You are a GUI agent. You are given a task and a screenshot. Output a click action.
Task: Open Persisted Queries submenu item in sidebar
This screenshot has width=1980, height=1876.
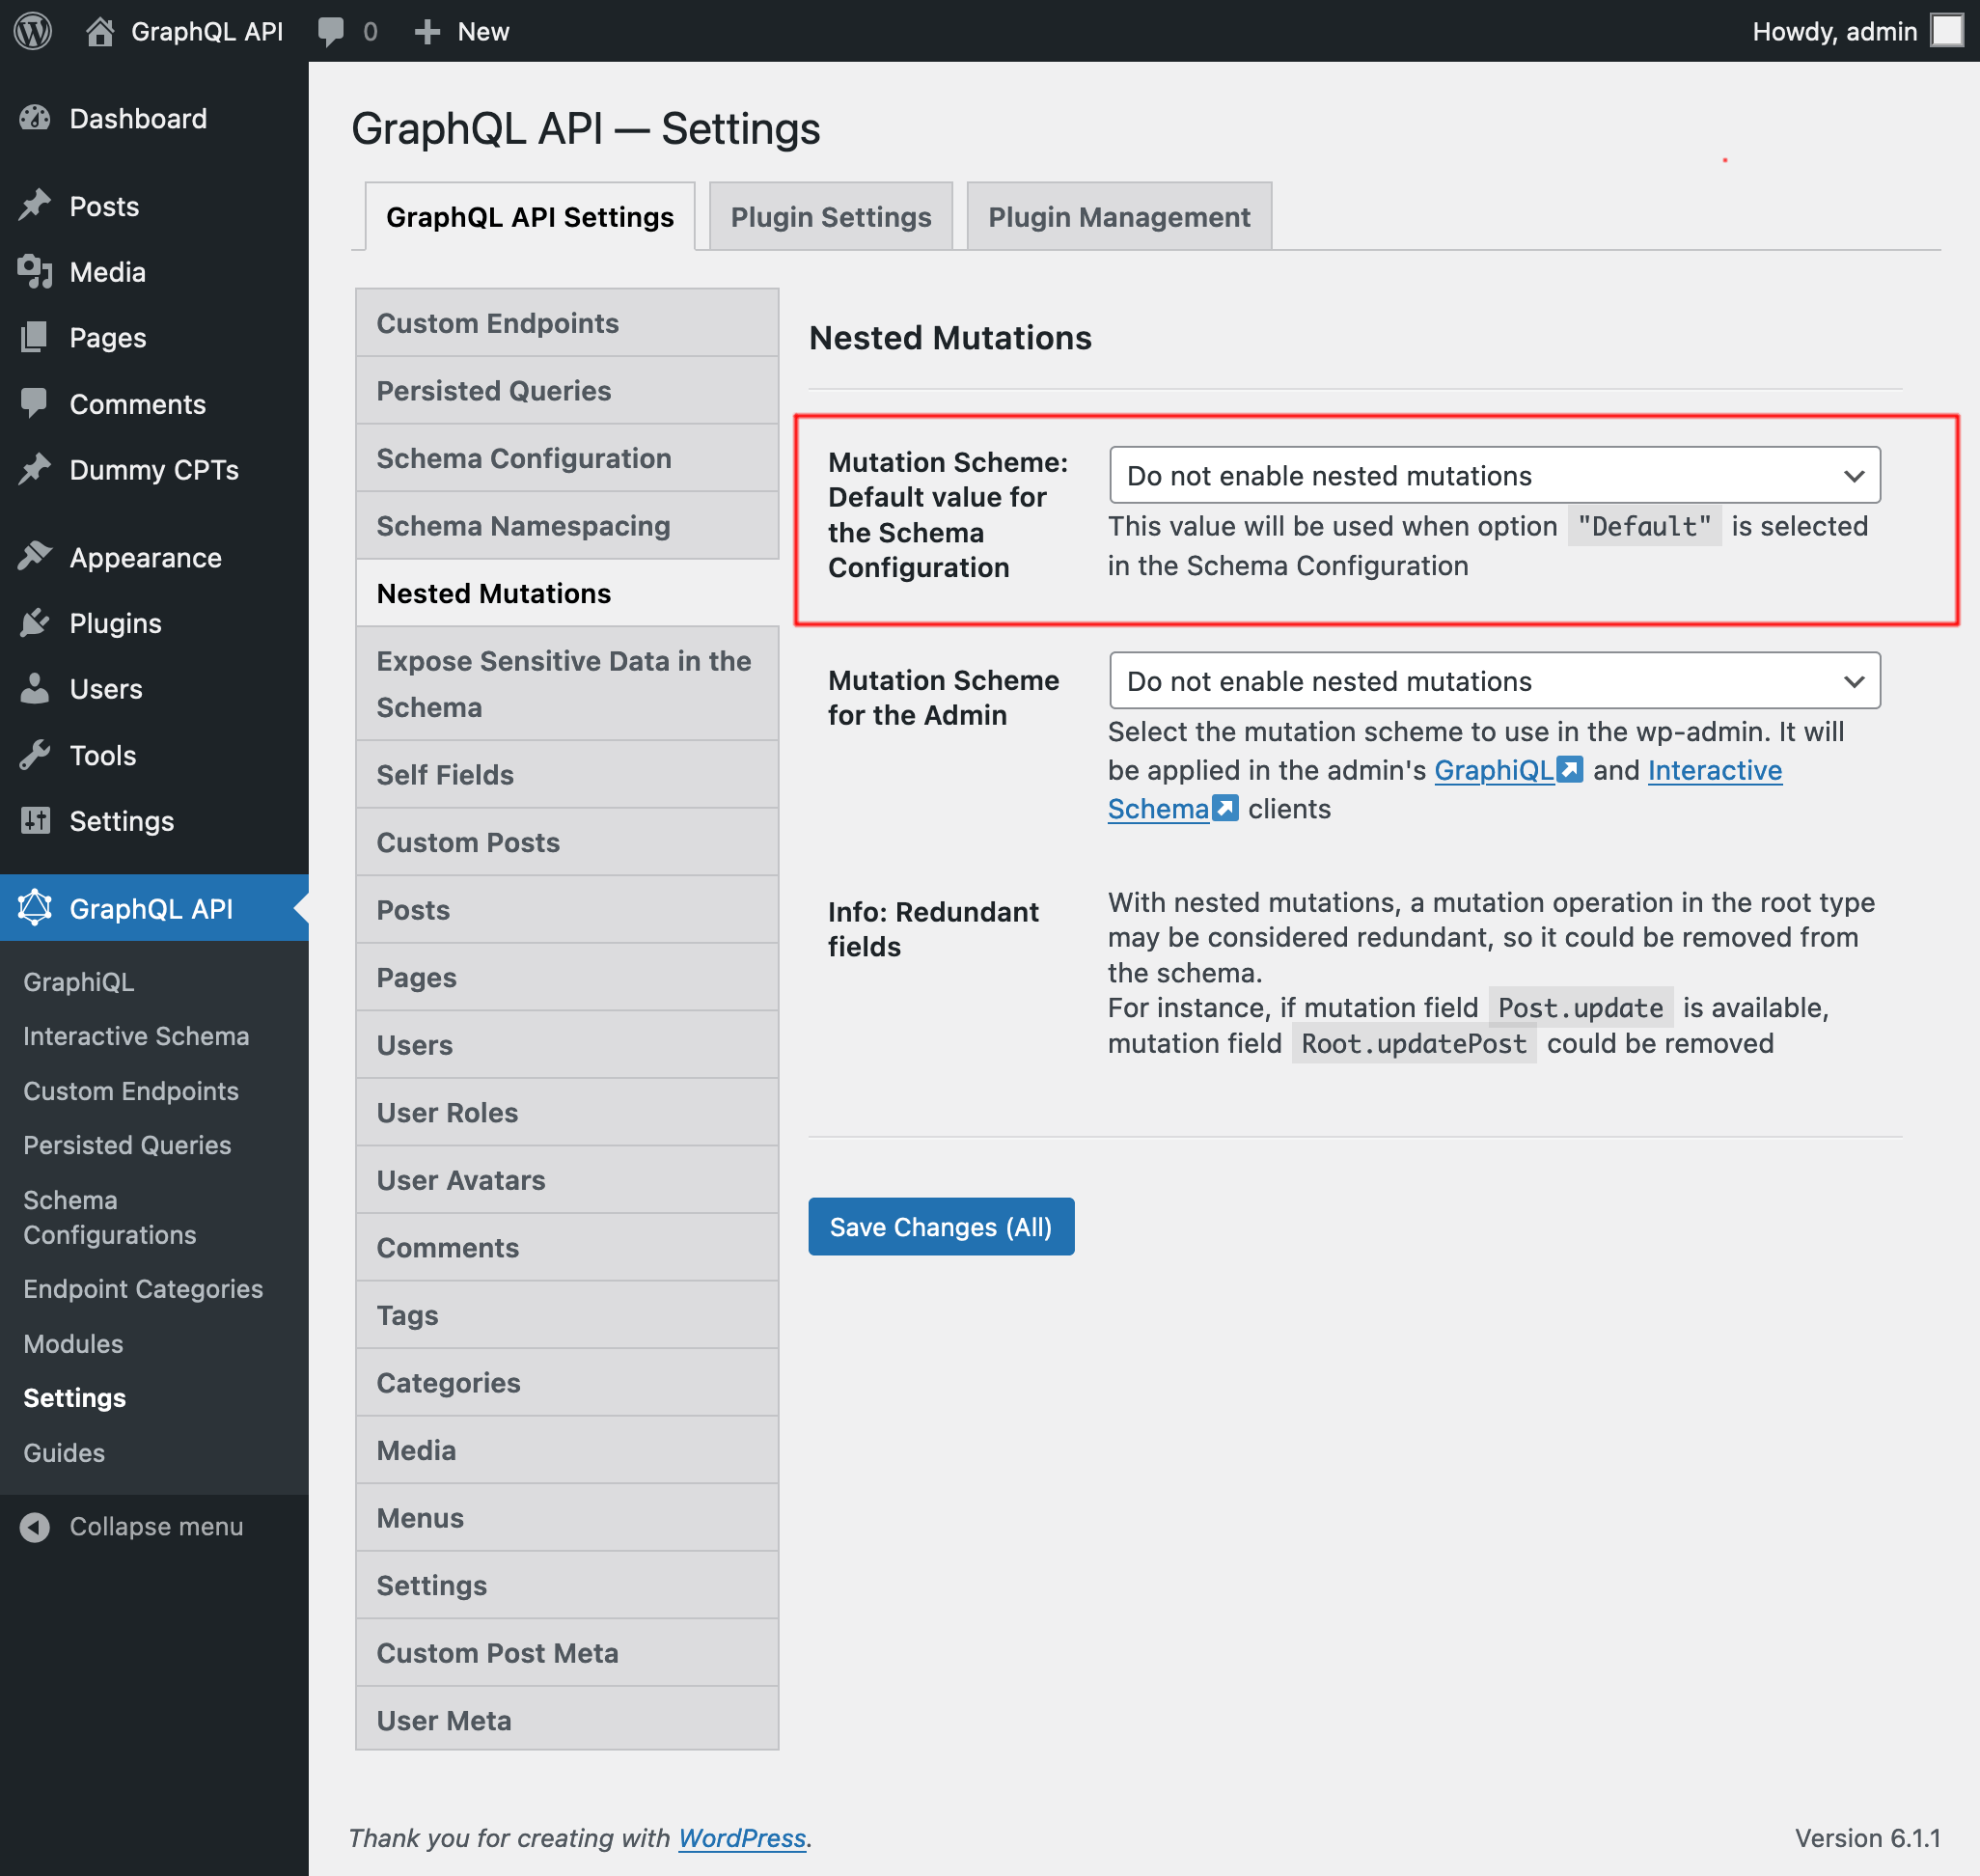point(127,1145)
